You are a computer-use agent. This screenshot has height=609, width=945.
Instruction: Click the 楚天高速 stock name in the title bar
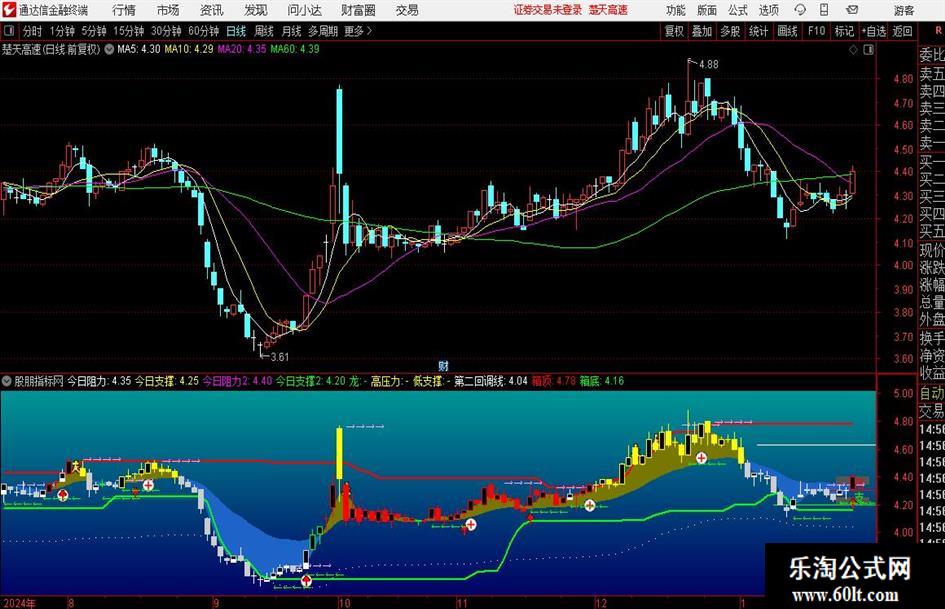click(608, 10)
